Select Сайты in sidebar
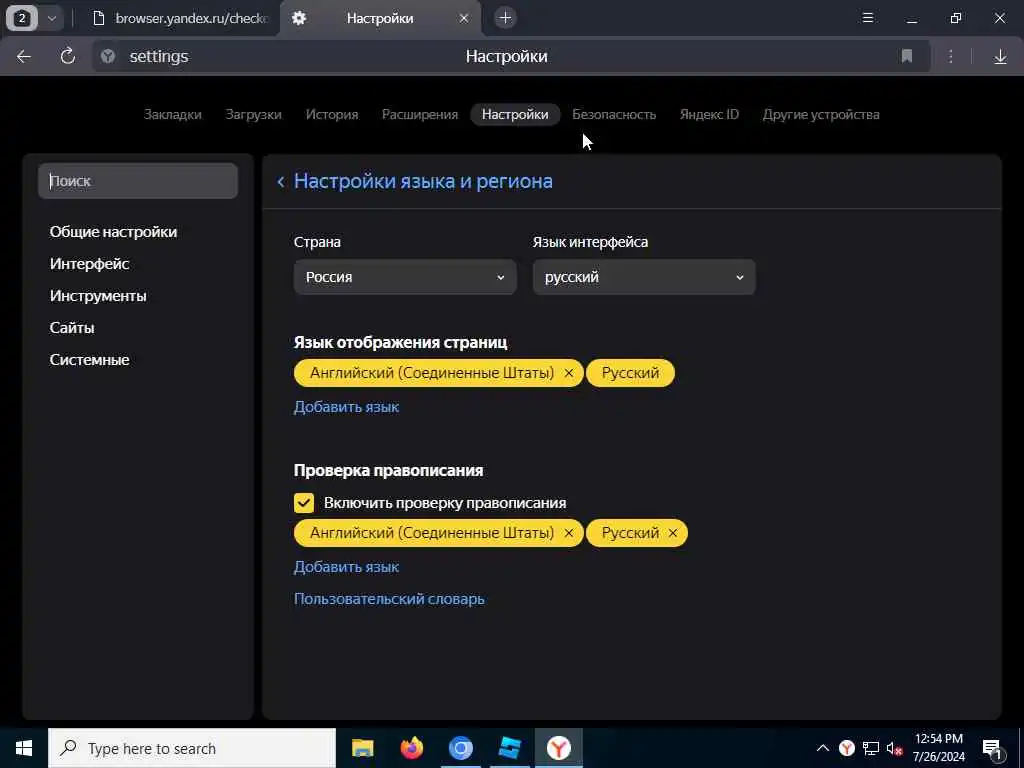This screenshot has width=1024, height=768. click(x=72, y=328)
